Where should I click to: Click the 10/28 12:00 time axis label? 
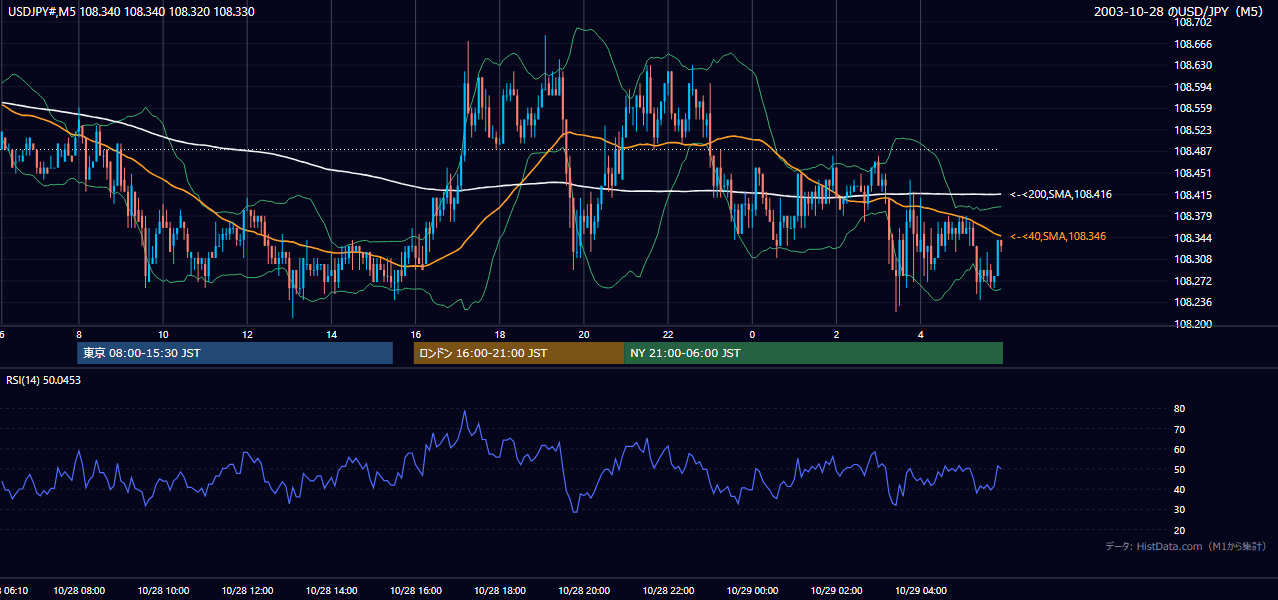tap(247, 591)
